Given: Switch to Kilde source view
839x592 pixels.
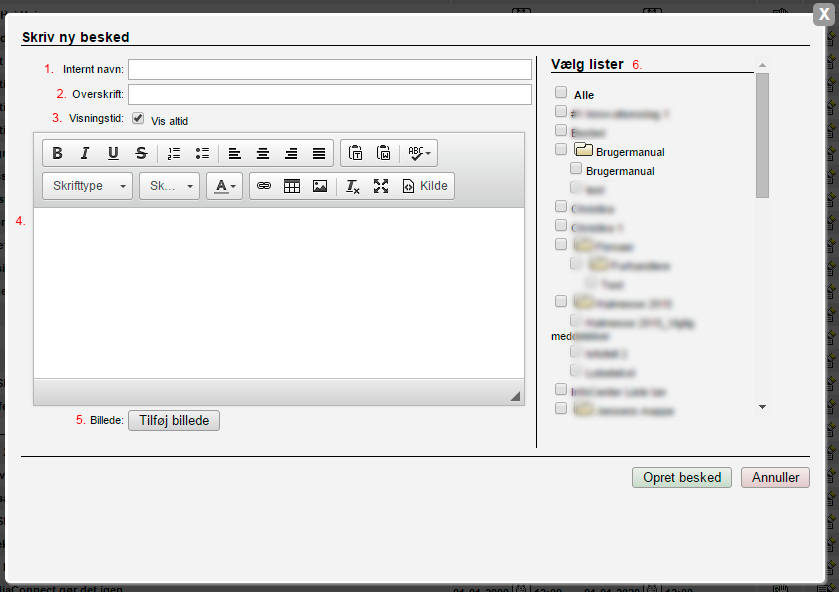Looking at the screenshot, I should 425,186.
